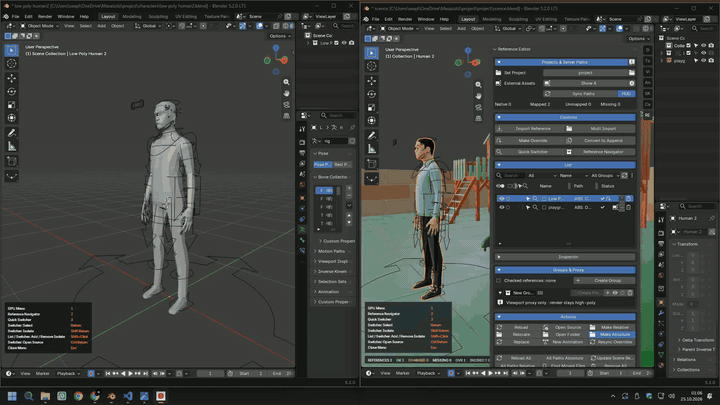Image resolution: width=720 pixels, height=405 pixels.
Task: Select the Transform tool in right Blender window
Action: [x=371, y=121]
